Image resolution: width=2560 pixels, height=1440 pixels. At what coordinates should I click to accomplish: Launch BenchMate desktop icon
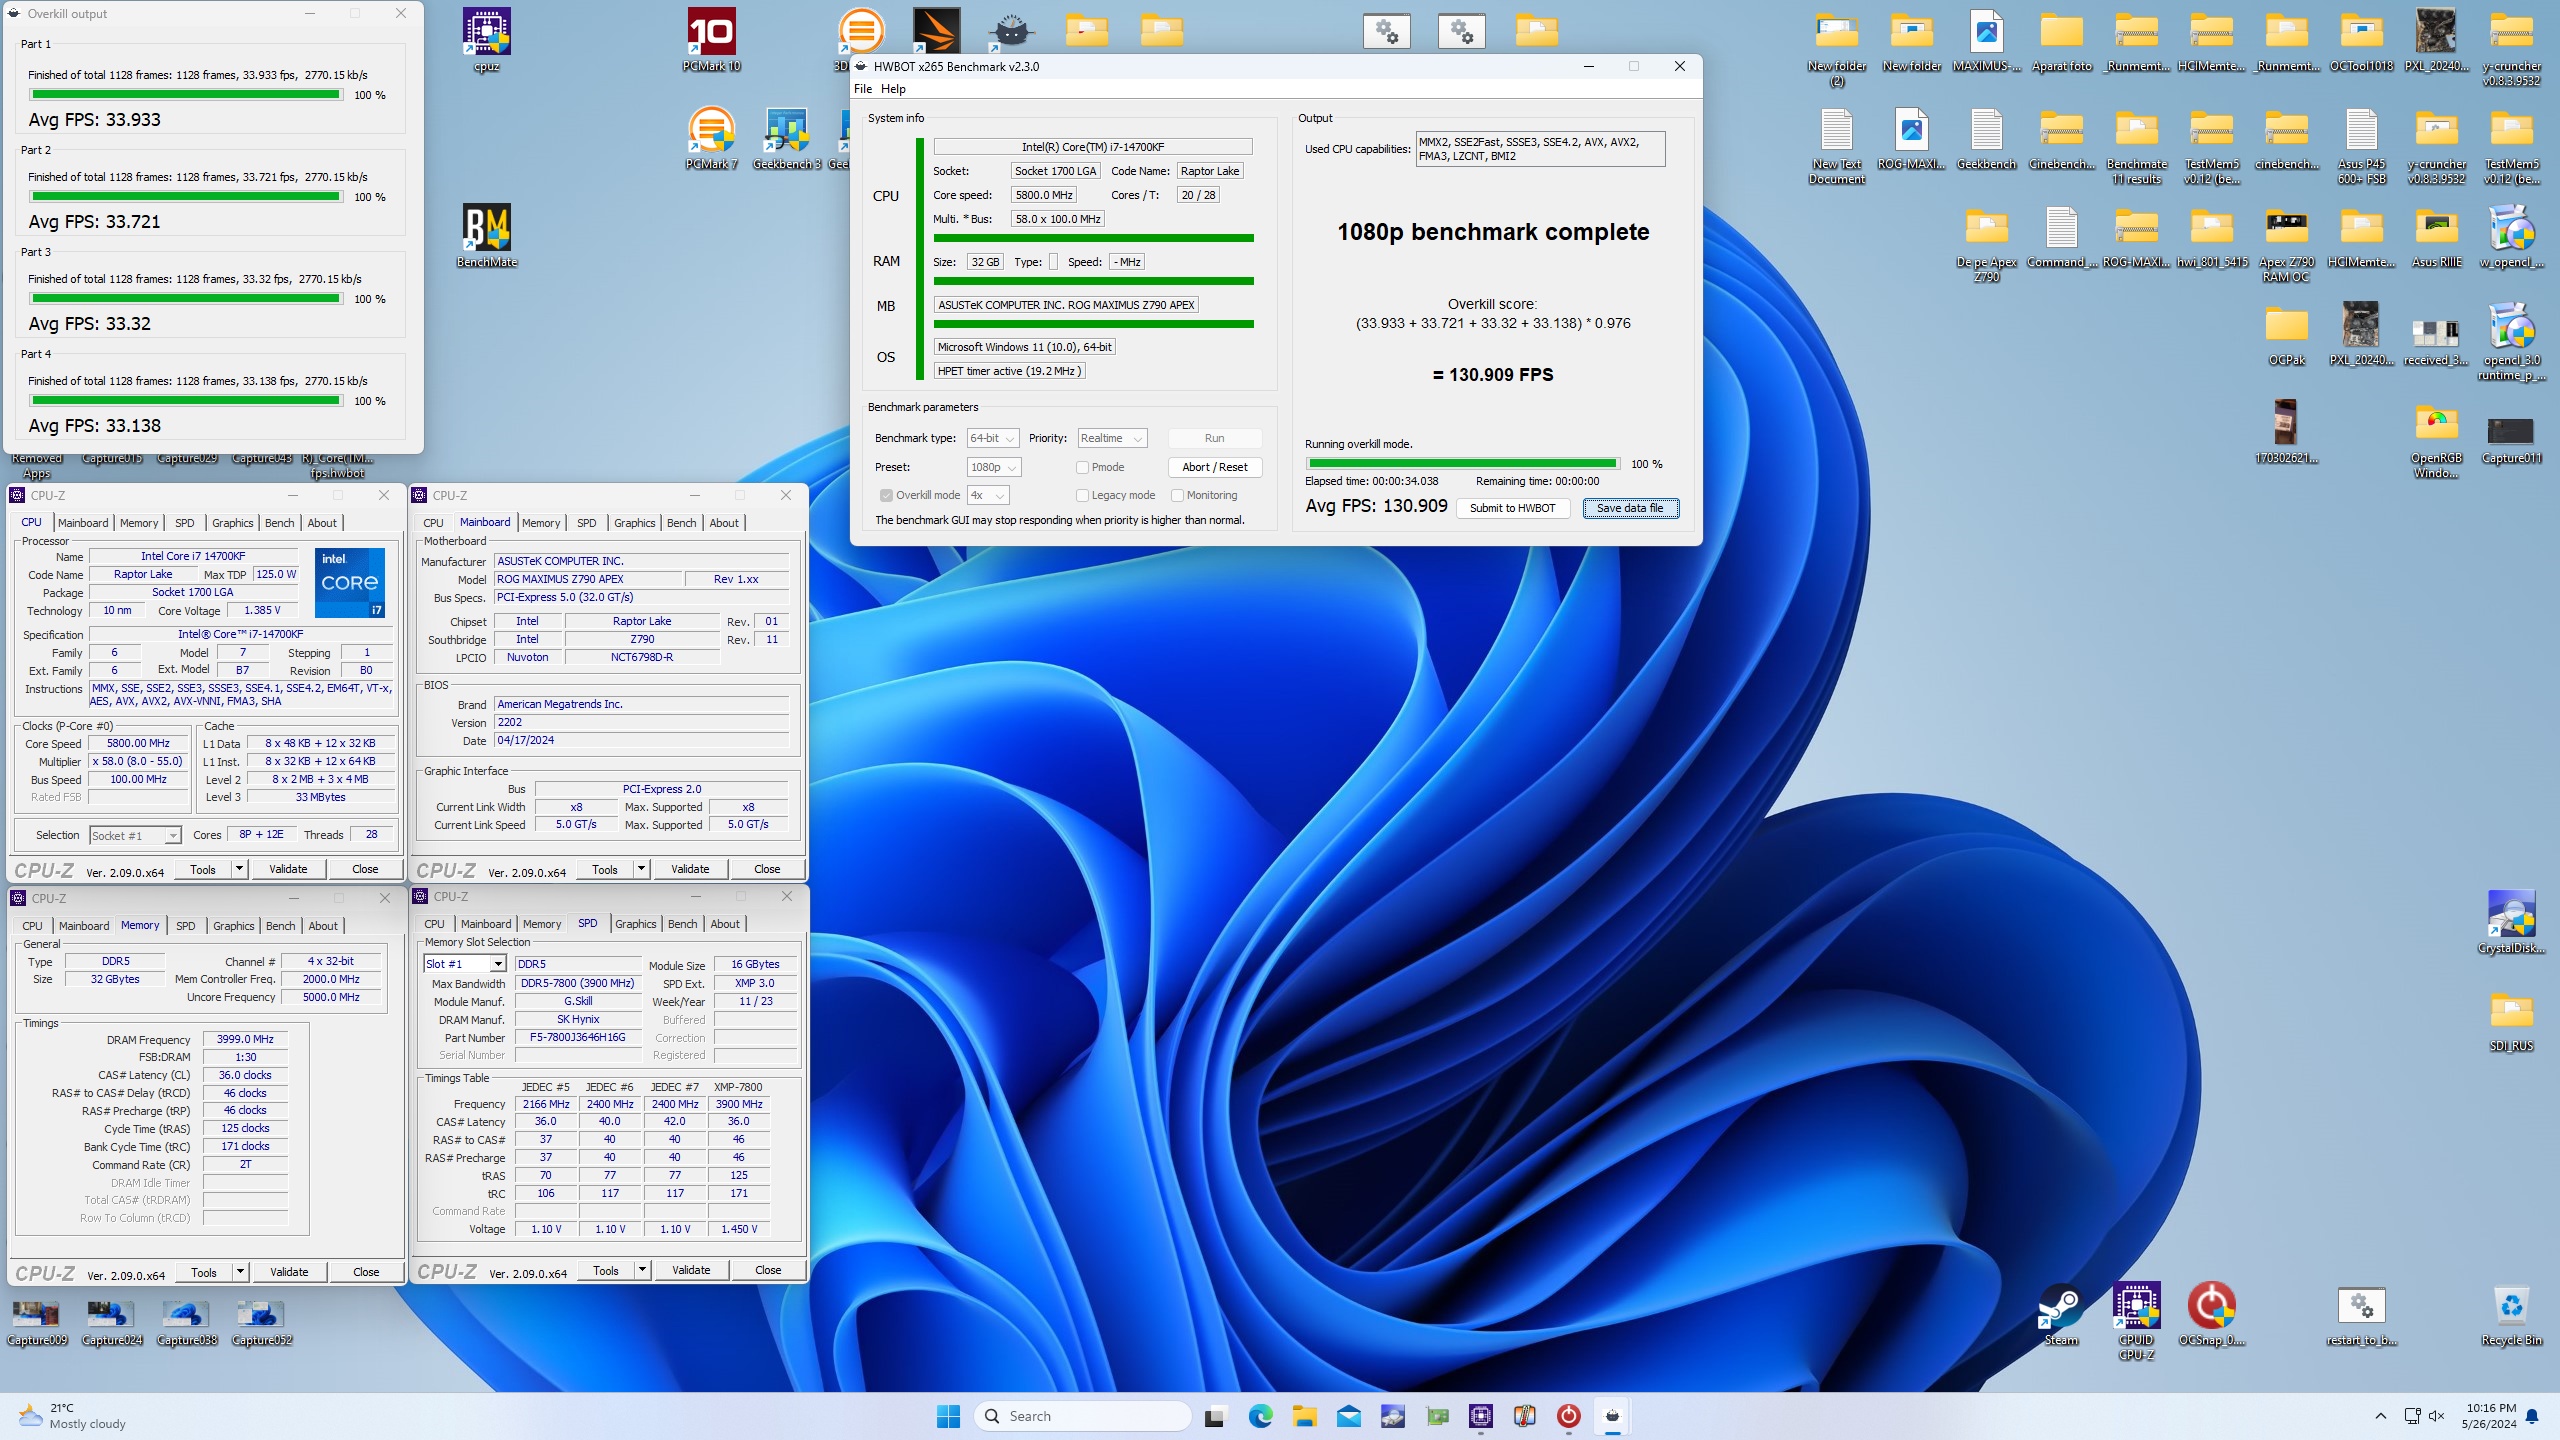point(487,236)
